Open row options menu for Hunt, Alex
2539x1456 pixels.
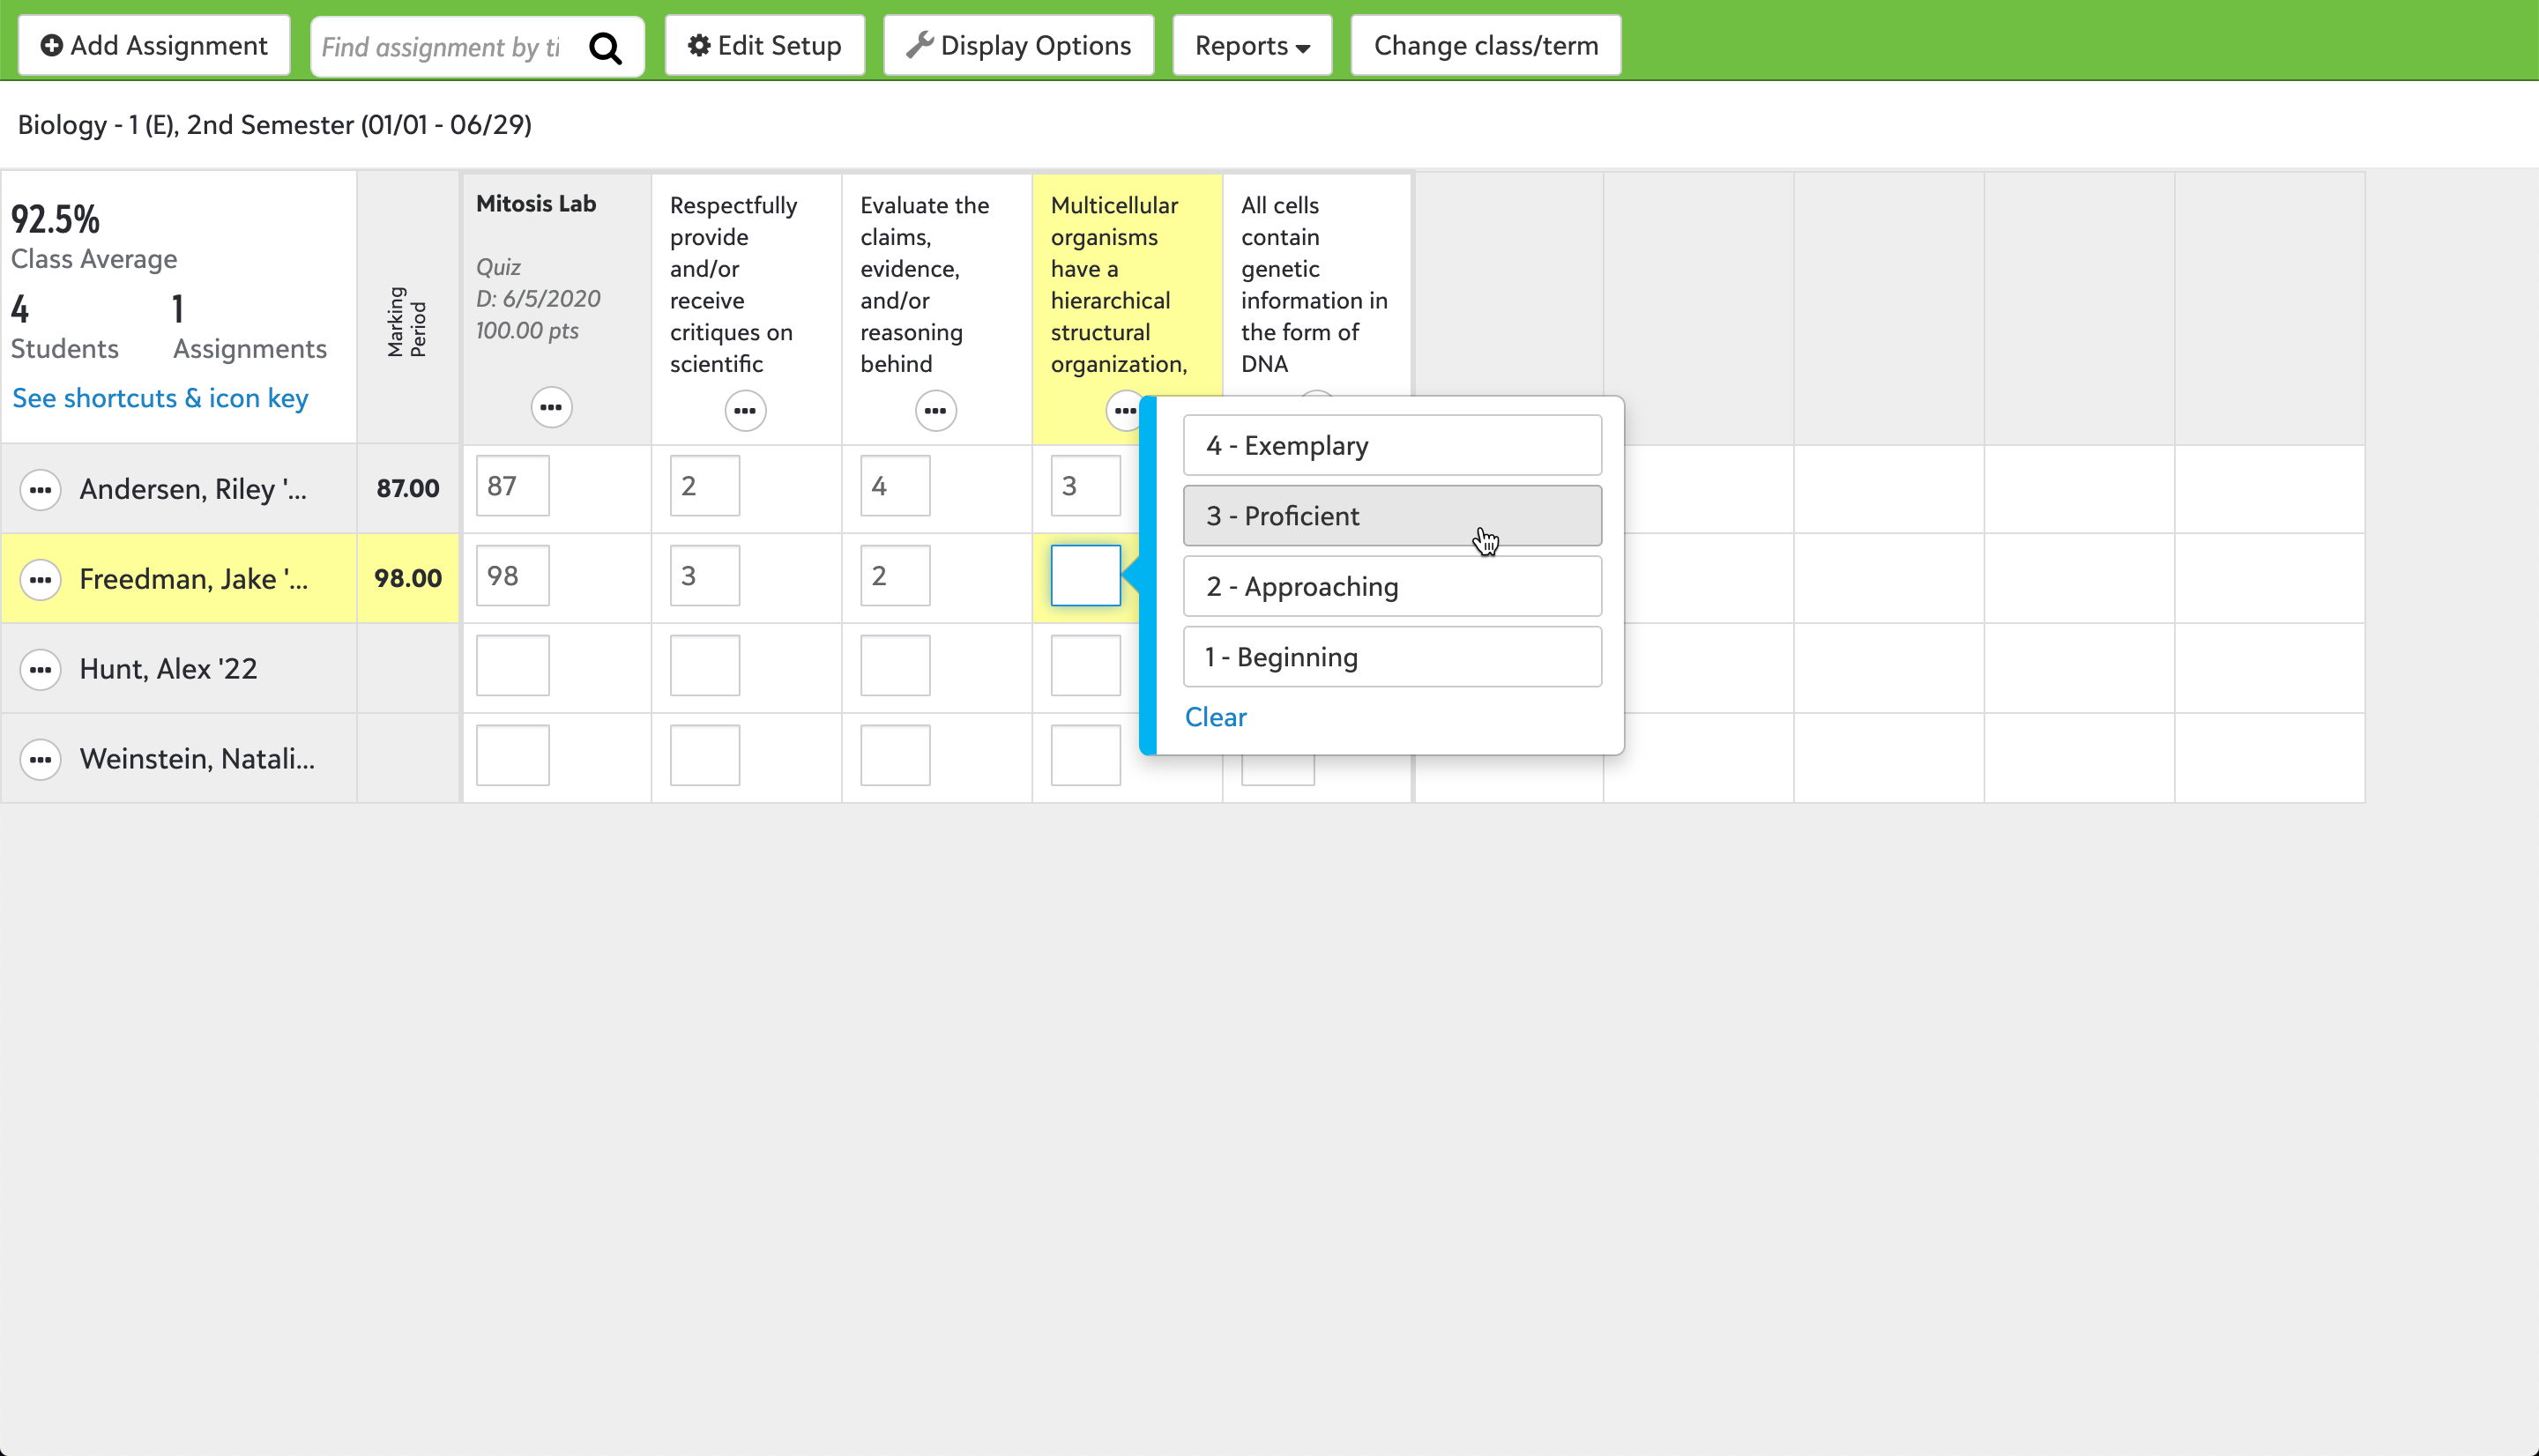click(x=41, y=669)
